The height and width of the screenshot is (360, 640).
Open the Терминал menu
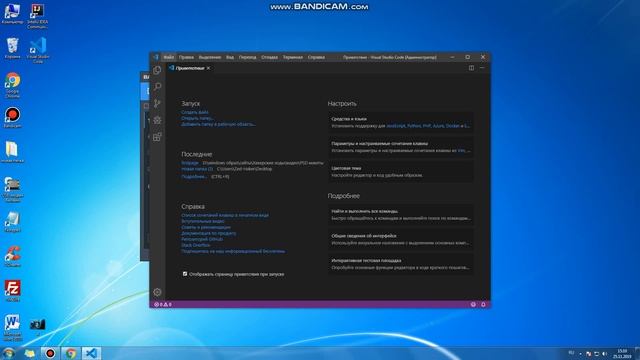[293, 58]
